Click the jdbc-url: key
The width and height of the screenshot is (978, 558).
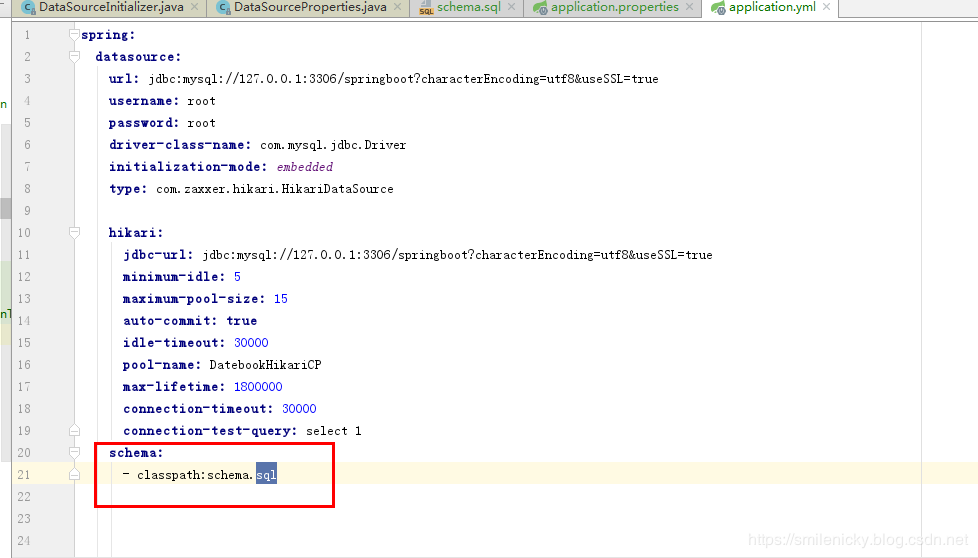click(158, 254)
